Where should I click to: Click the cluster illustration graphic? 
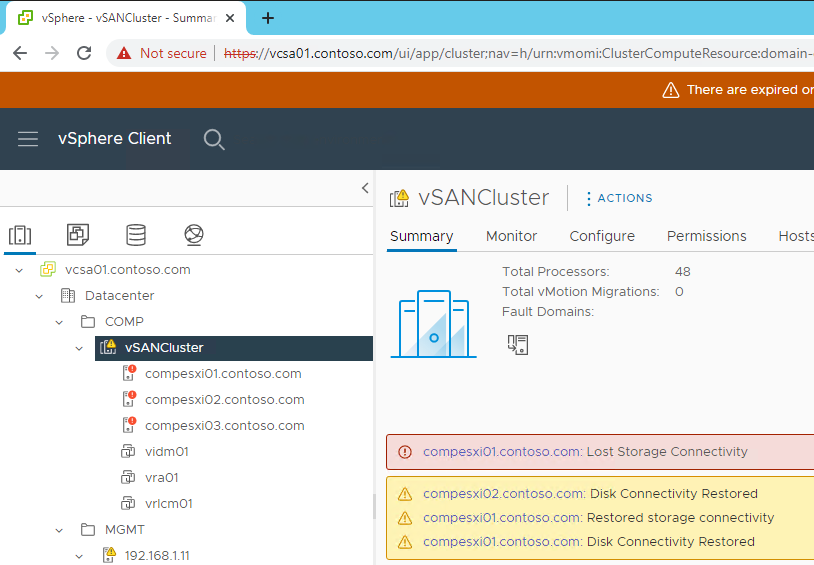433,324
